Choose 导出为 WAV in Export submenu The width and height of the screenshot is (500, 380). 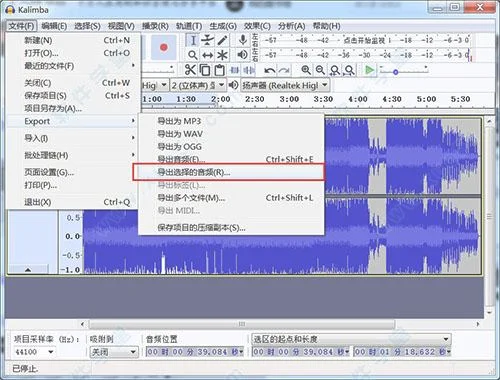pyautogui.click(x=231, y=134)
